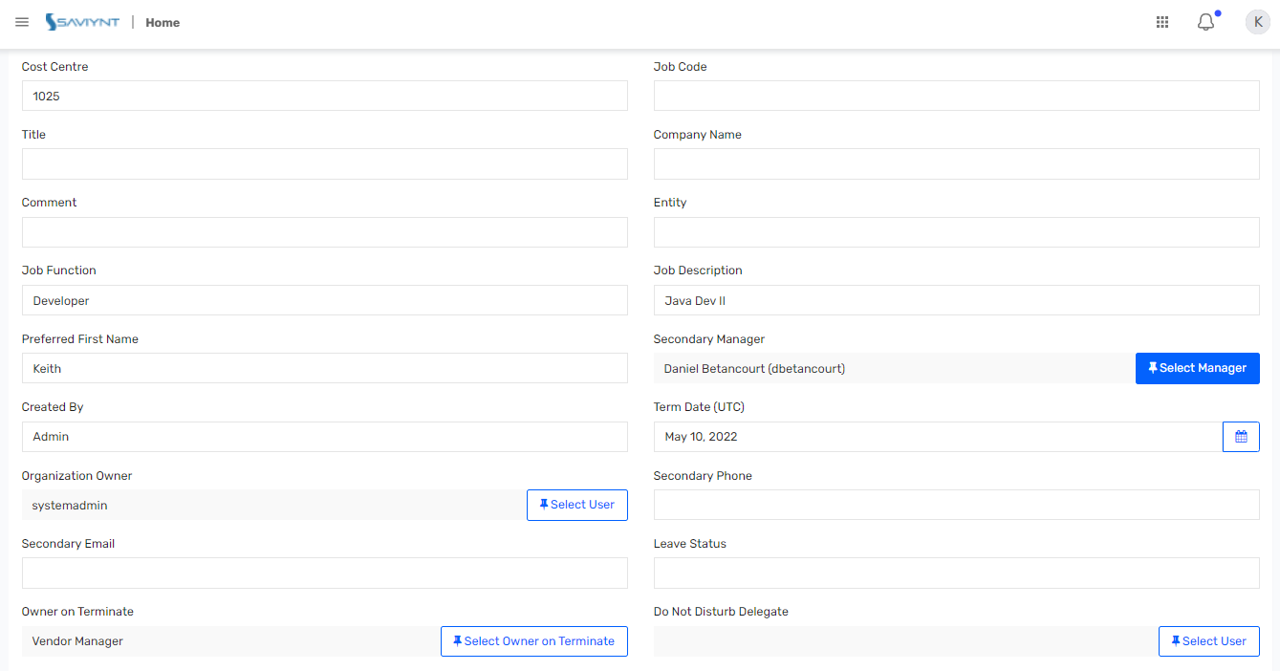Focus the Job Function field containing Developer
The height and width of the screenshot is (671, 1280).
(x=325, y=300)
